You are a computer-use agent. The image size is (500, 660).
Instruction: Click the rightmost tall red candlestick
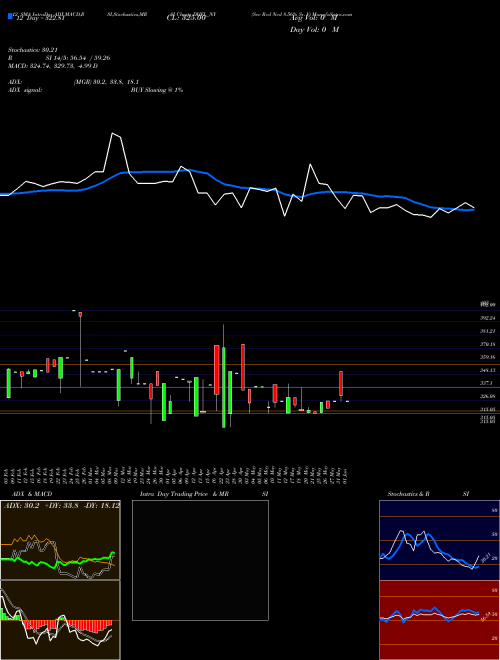341,384
